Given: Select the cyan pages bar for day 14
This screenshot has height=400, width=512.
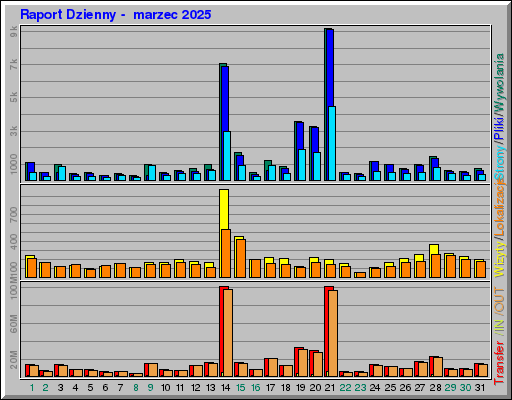Looking at the screenshot, I should click(x=227, y=156).
